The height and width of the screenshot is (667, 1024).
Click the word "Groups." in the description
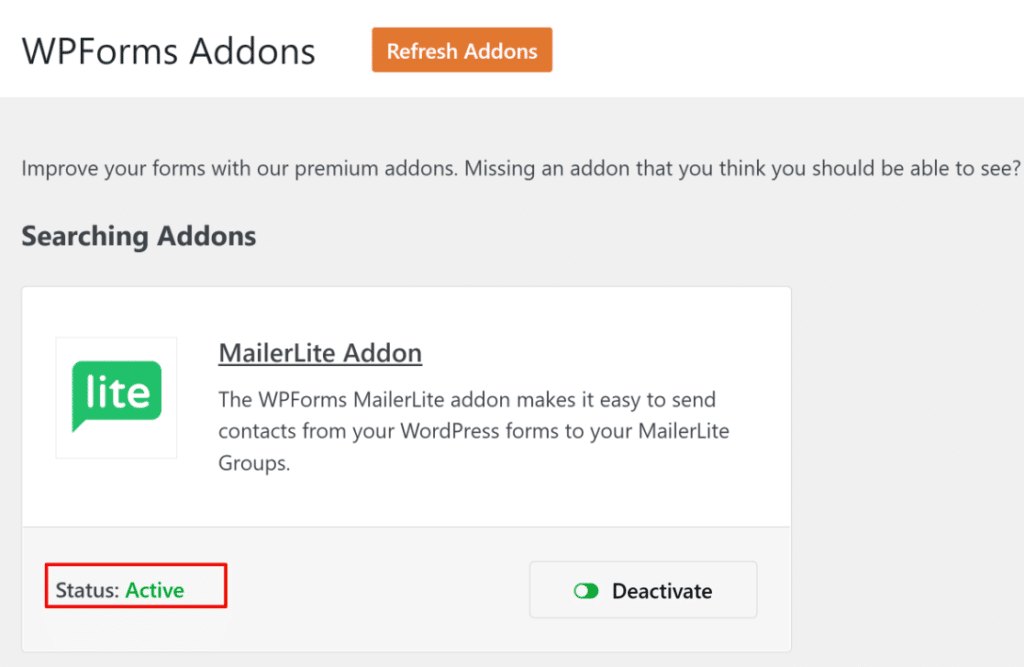tap(254, 464)
